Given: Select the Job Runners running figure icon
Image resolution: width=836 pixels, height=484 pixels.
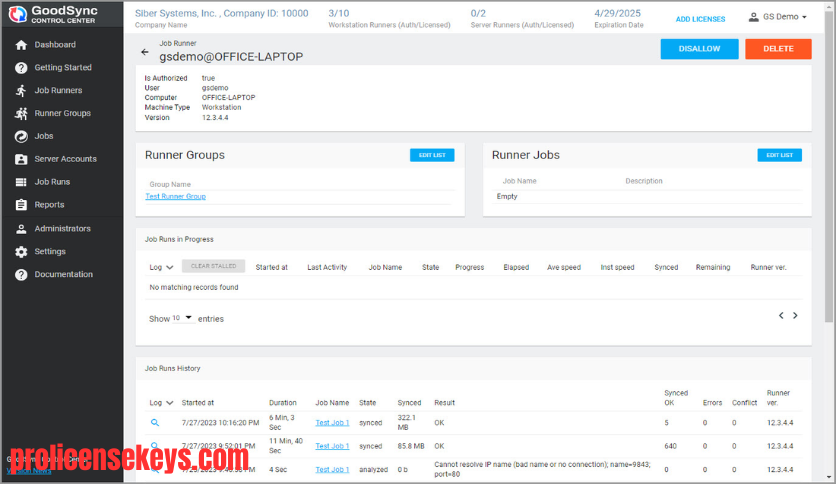Looking at the screenshot, I should [x=21, y=91].
